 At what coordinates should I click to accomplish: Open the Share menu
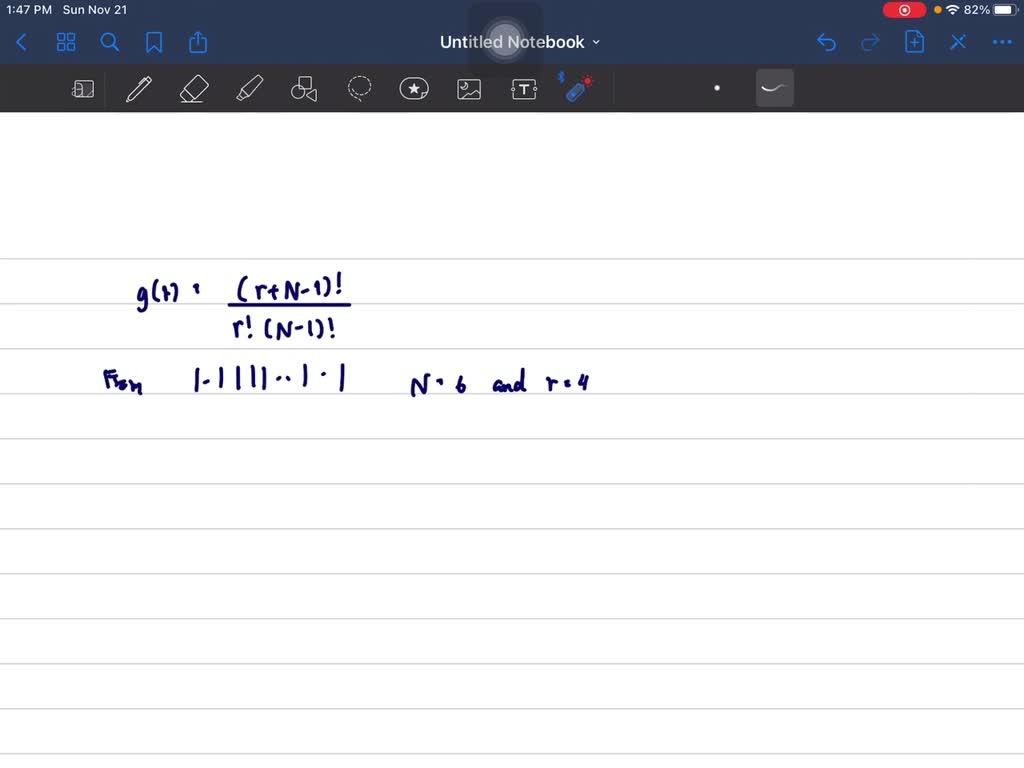tap(197, 42)
